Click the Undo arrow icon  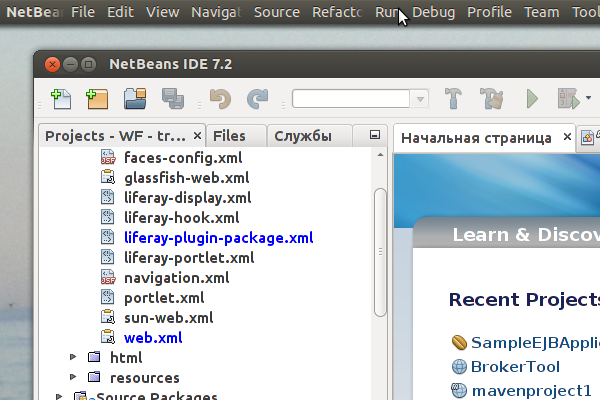(x=220, y=99)
